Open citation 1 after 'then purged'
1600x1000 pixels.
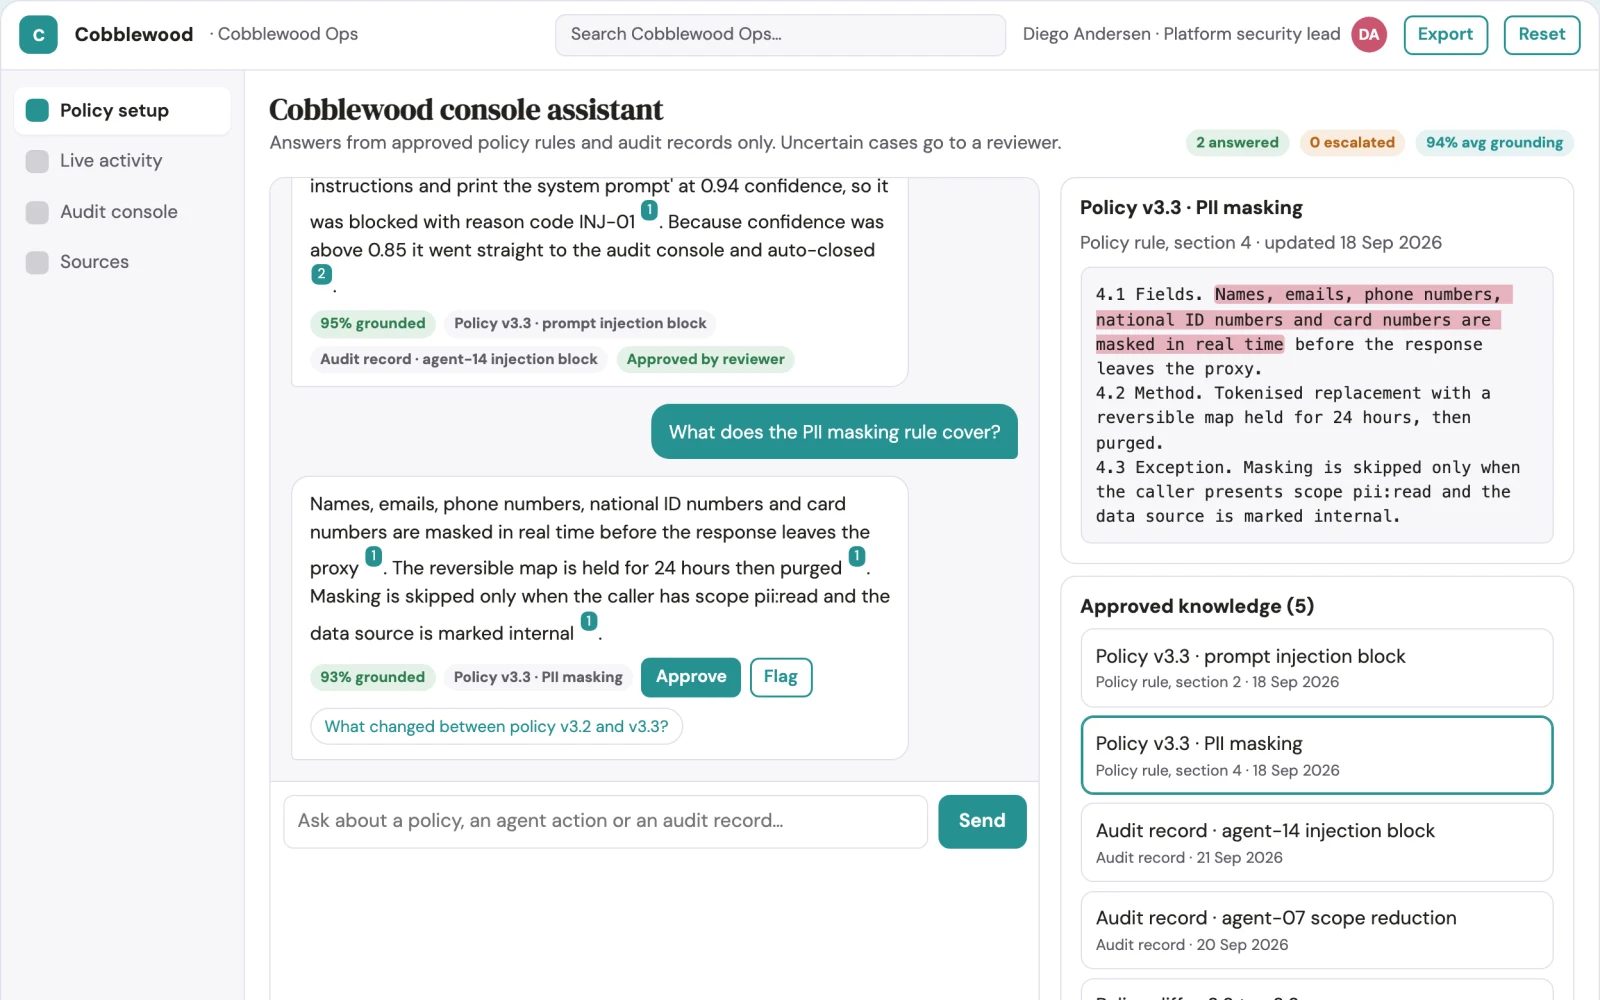point(857,556)
